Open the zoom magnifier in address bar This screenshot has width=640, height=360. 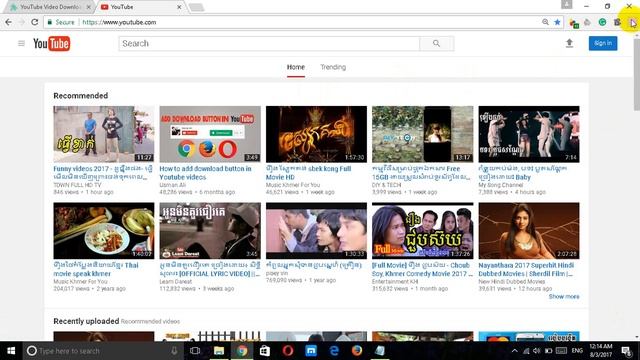[545, 22]
